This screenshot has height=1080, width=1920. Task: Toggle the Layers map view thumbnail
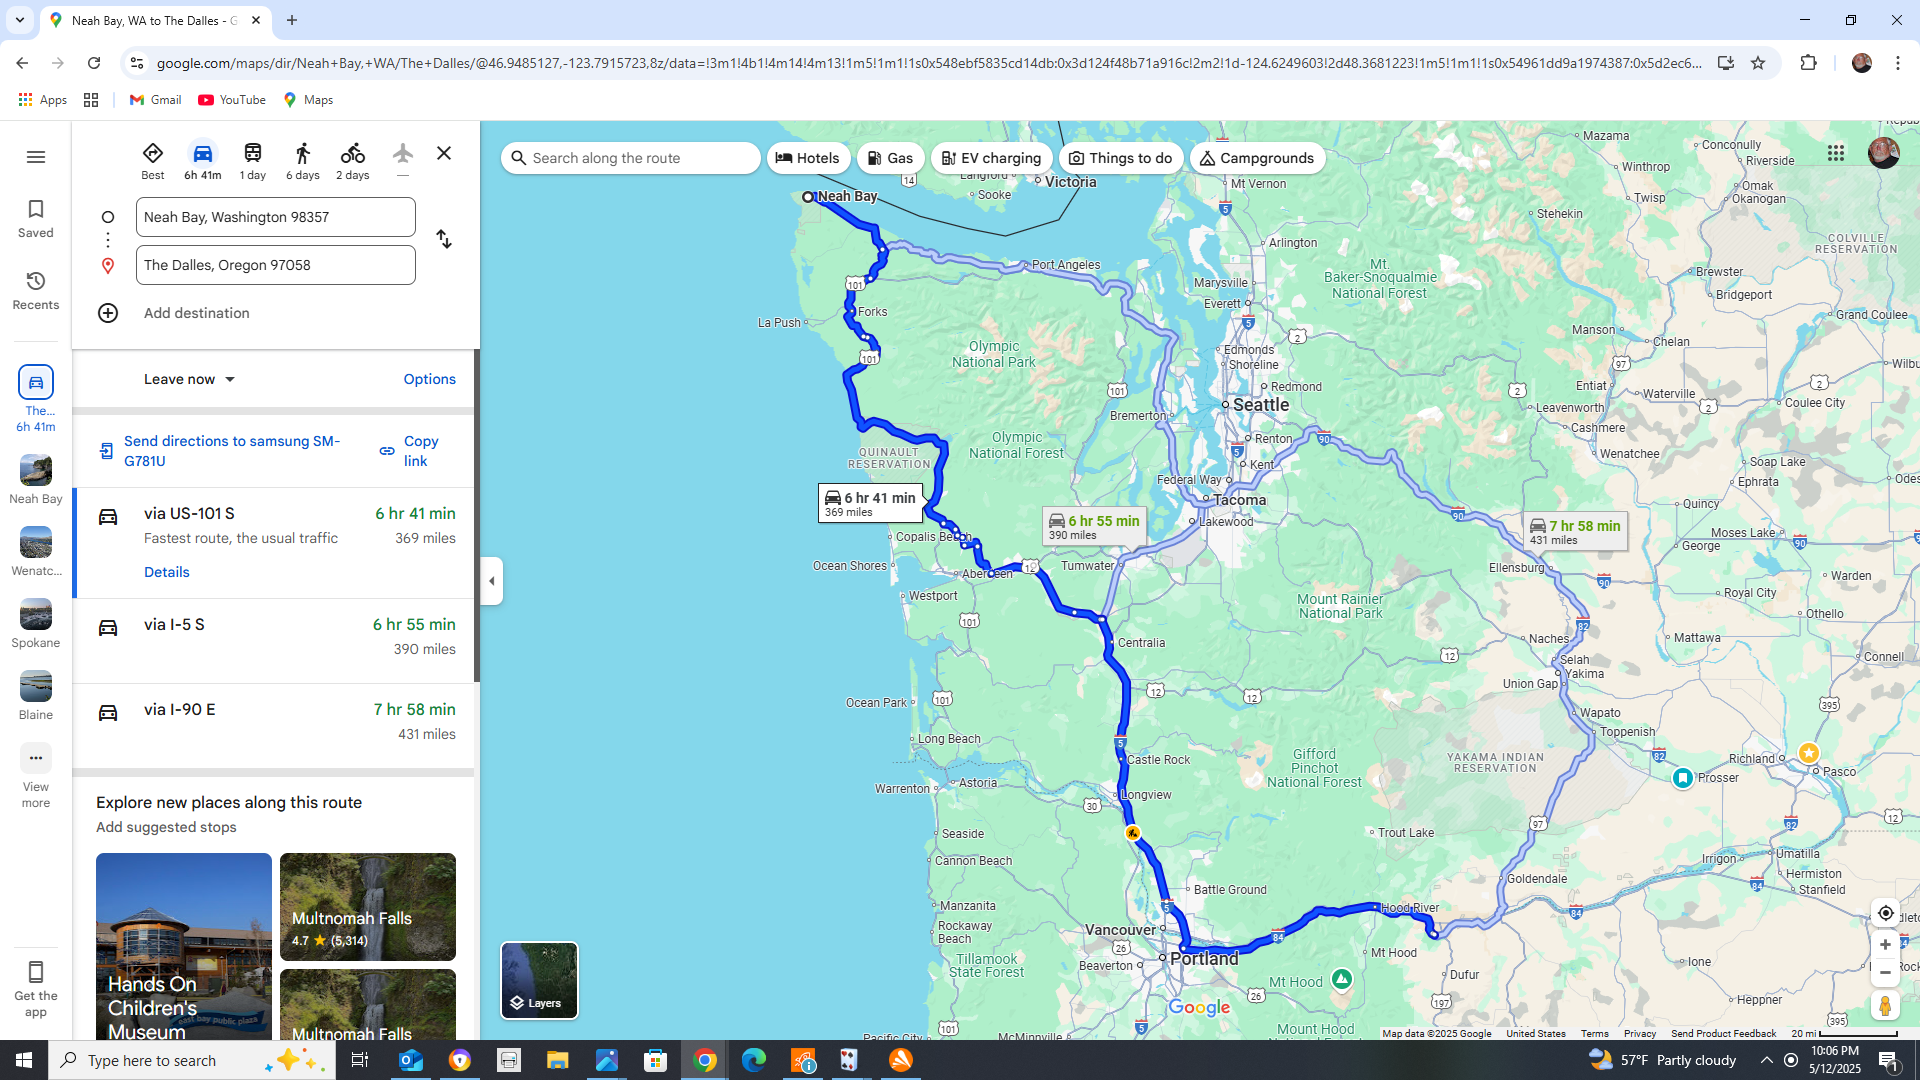click(539, 980)
